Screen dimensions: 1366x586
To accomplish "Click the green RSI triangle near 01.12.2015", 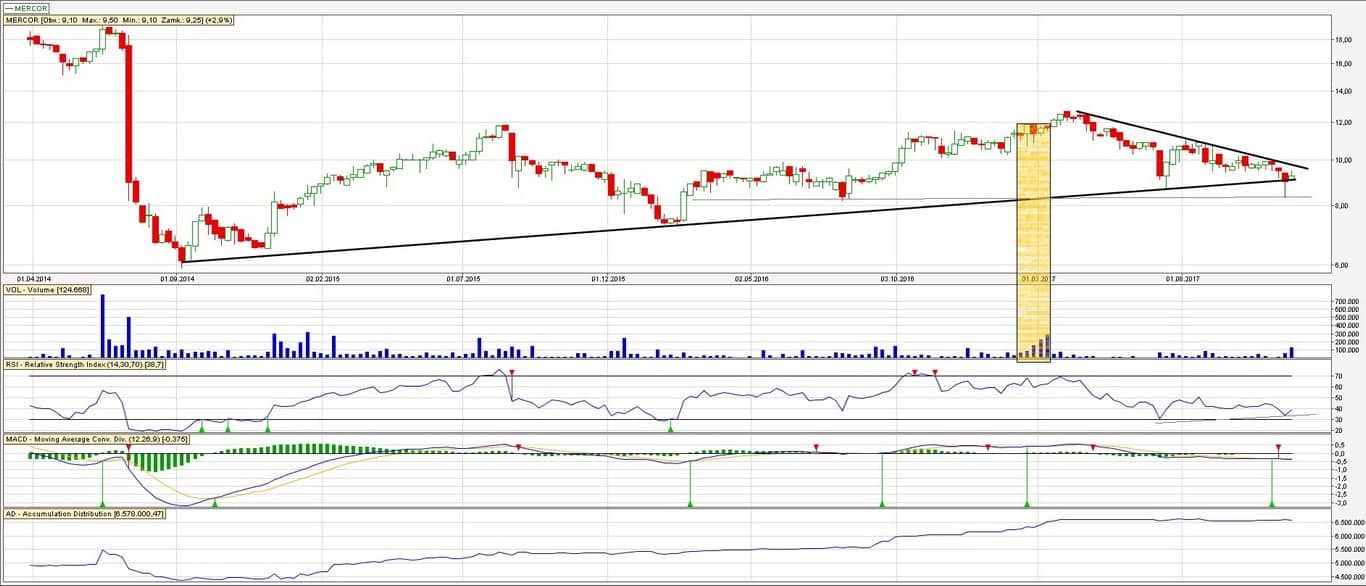I will pyautogui.click(x=670, y=428).
